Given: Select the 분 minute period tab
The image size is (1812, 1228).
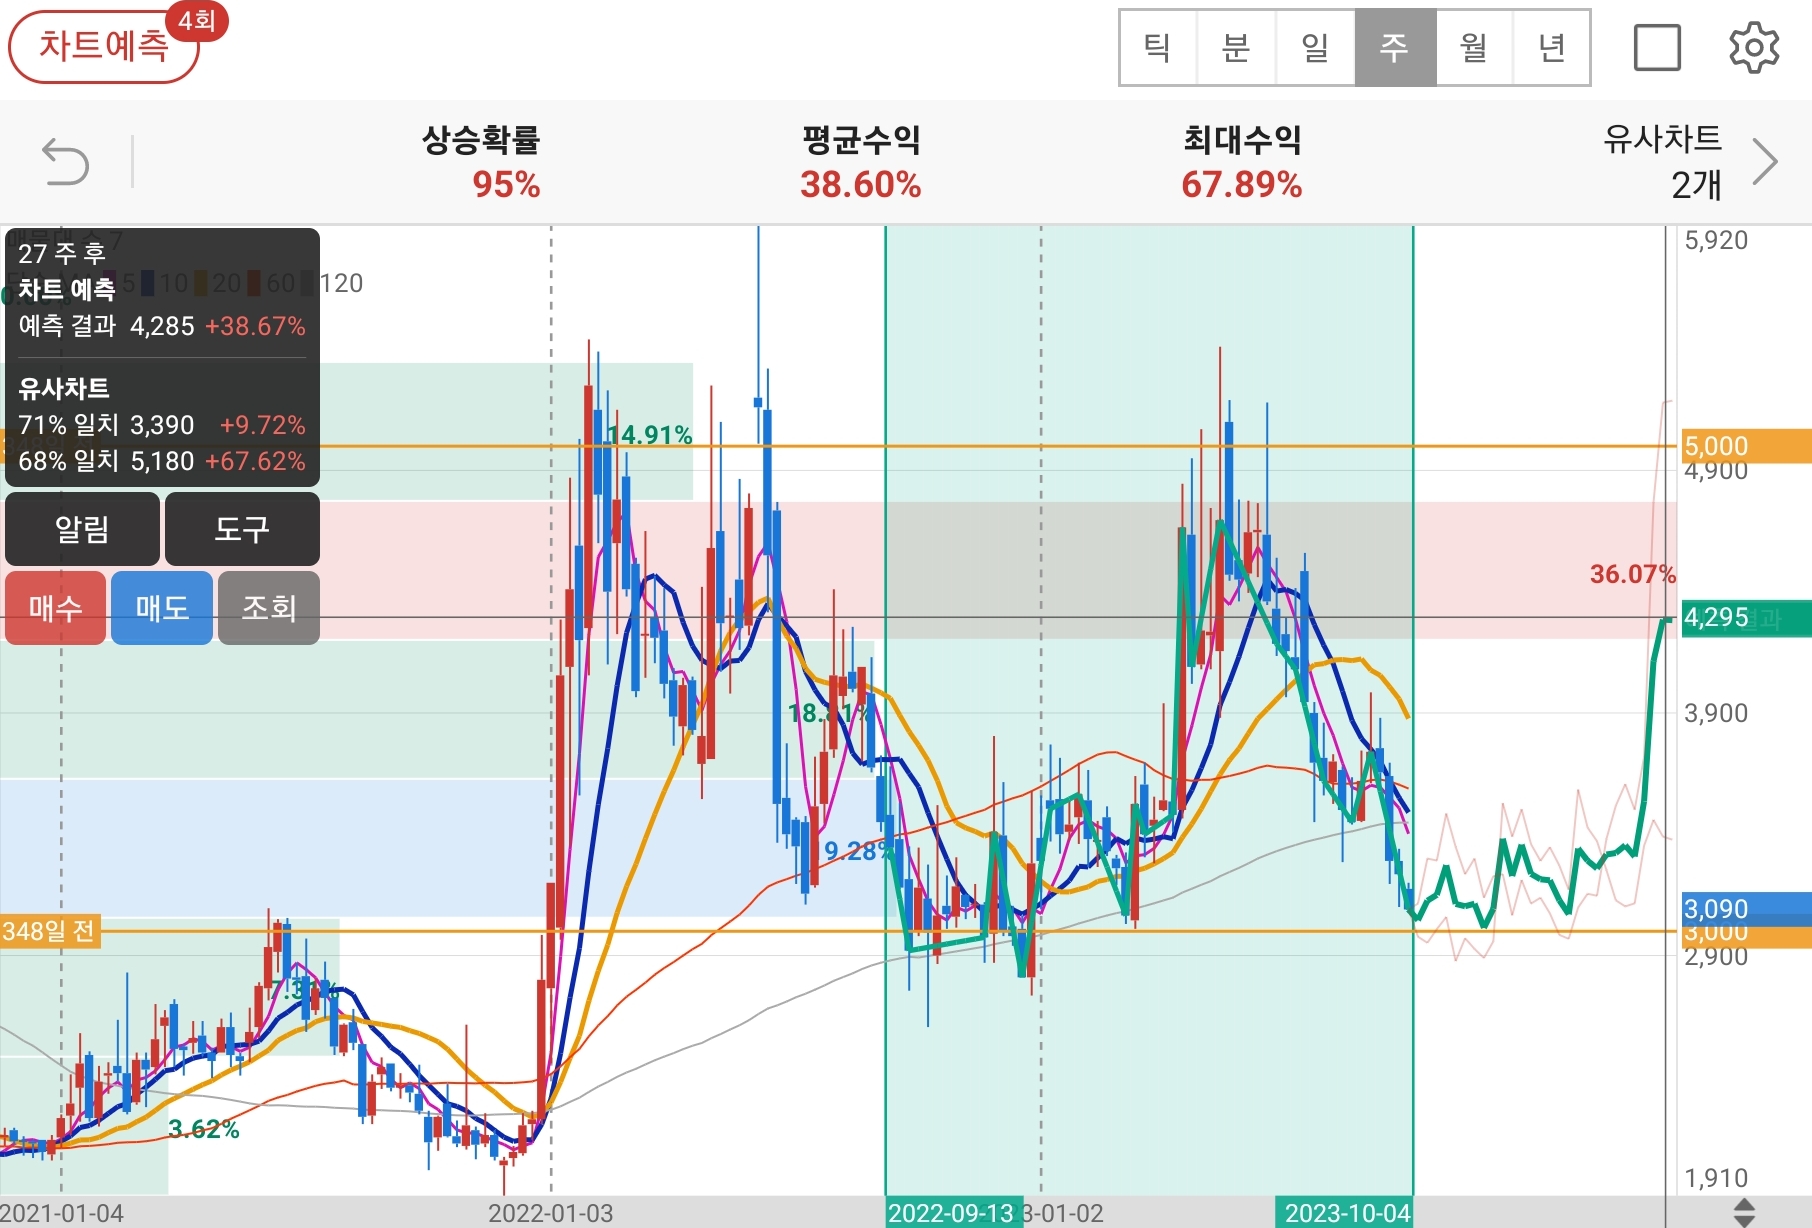Looking at the screenshot, I should click(x=1236, y=47).
